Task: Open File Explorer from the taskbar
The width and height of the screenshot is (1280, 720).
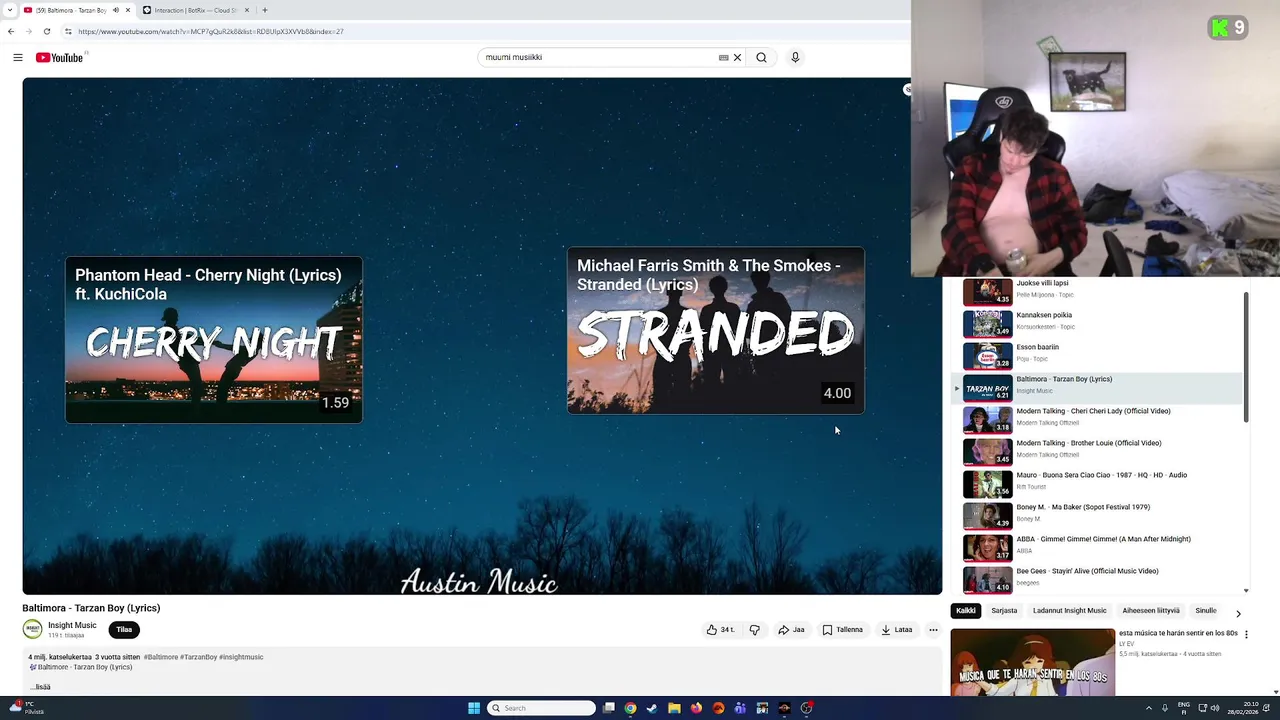Action: click(674, 708)
